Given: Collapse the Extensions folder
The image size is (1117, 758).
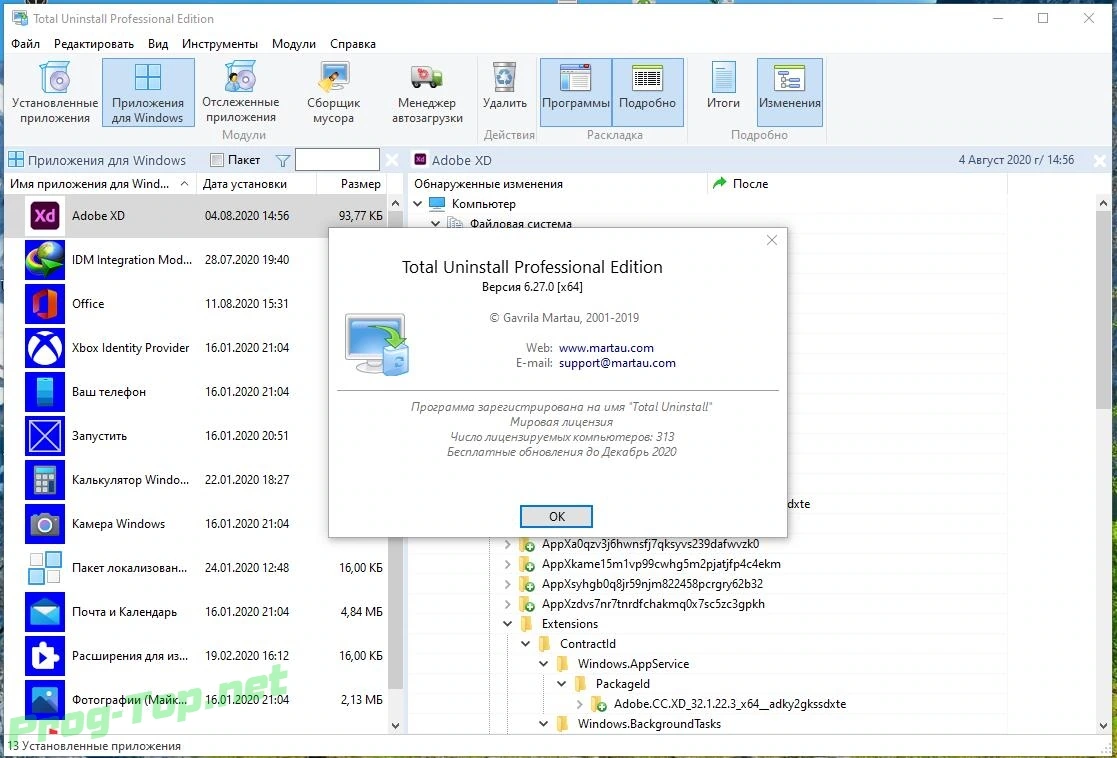Looking at the screenshot, I should coord(507,624).
